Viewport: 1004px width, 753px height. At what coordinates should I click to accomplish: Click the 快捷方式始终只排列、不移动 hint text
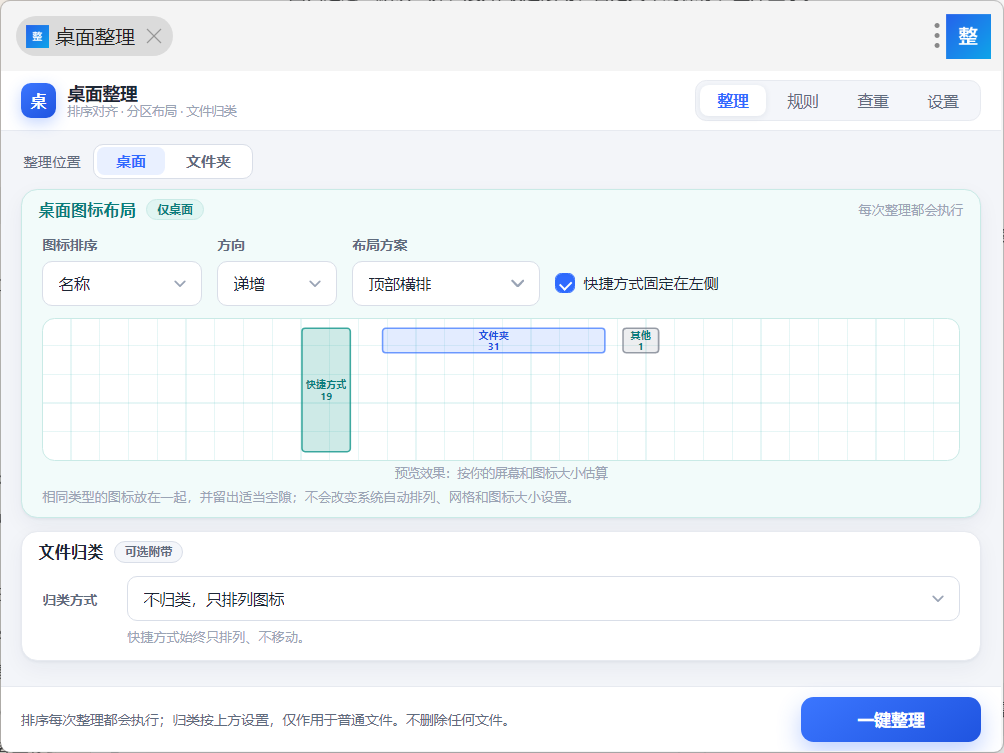pos(216,637)
